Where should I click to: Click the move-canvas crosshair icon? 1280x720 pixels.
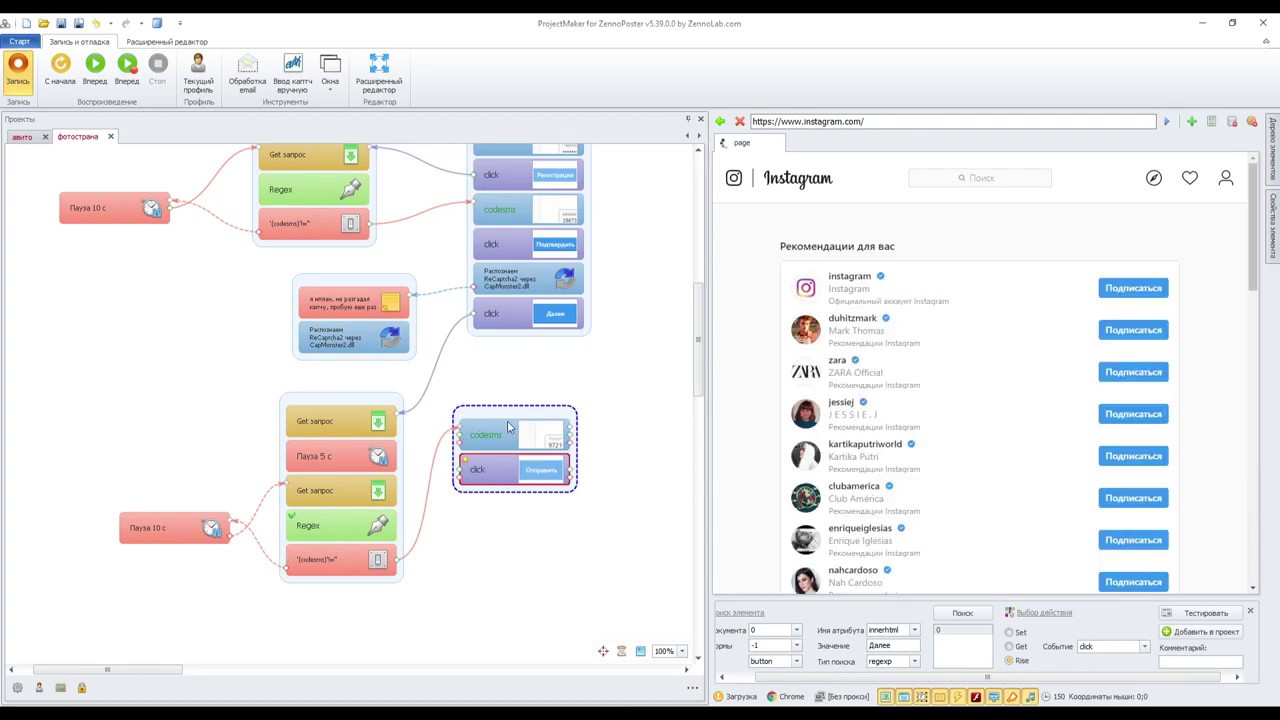click(x=603, y=652)
